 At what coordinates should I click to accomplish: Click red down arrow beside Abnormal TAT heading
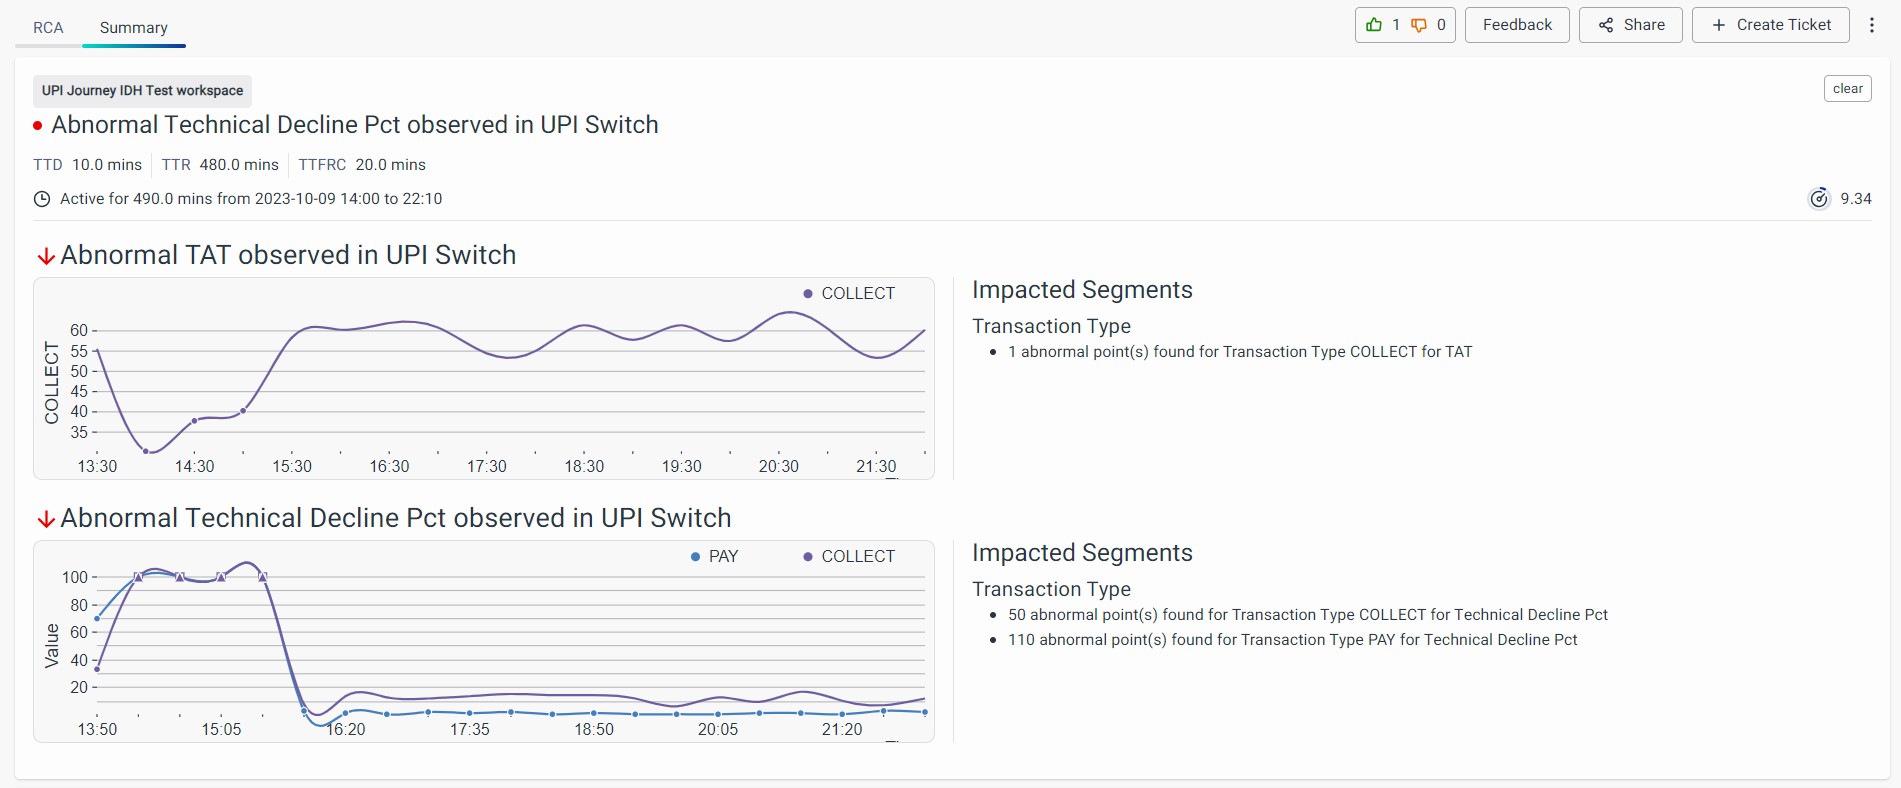point(46,257)
